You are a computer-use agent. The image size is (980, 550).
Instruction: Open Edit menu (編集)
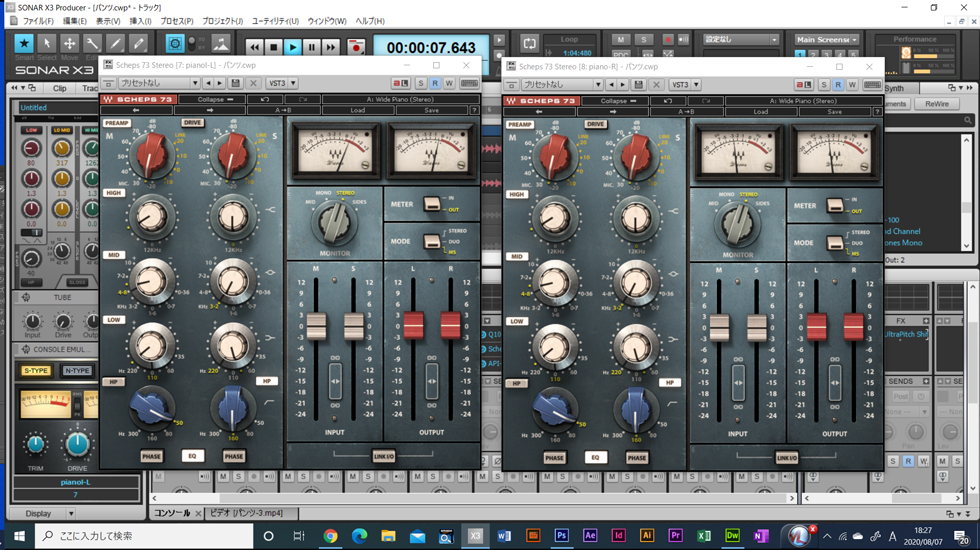(x=75, y=21)
